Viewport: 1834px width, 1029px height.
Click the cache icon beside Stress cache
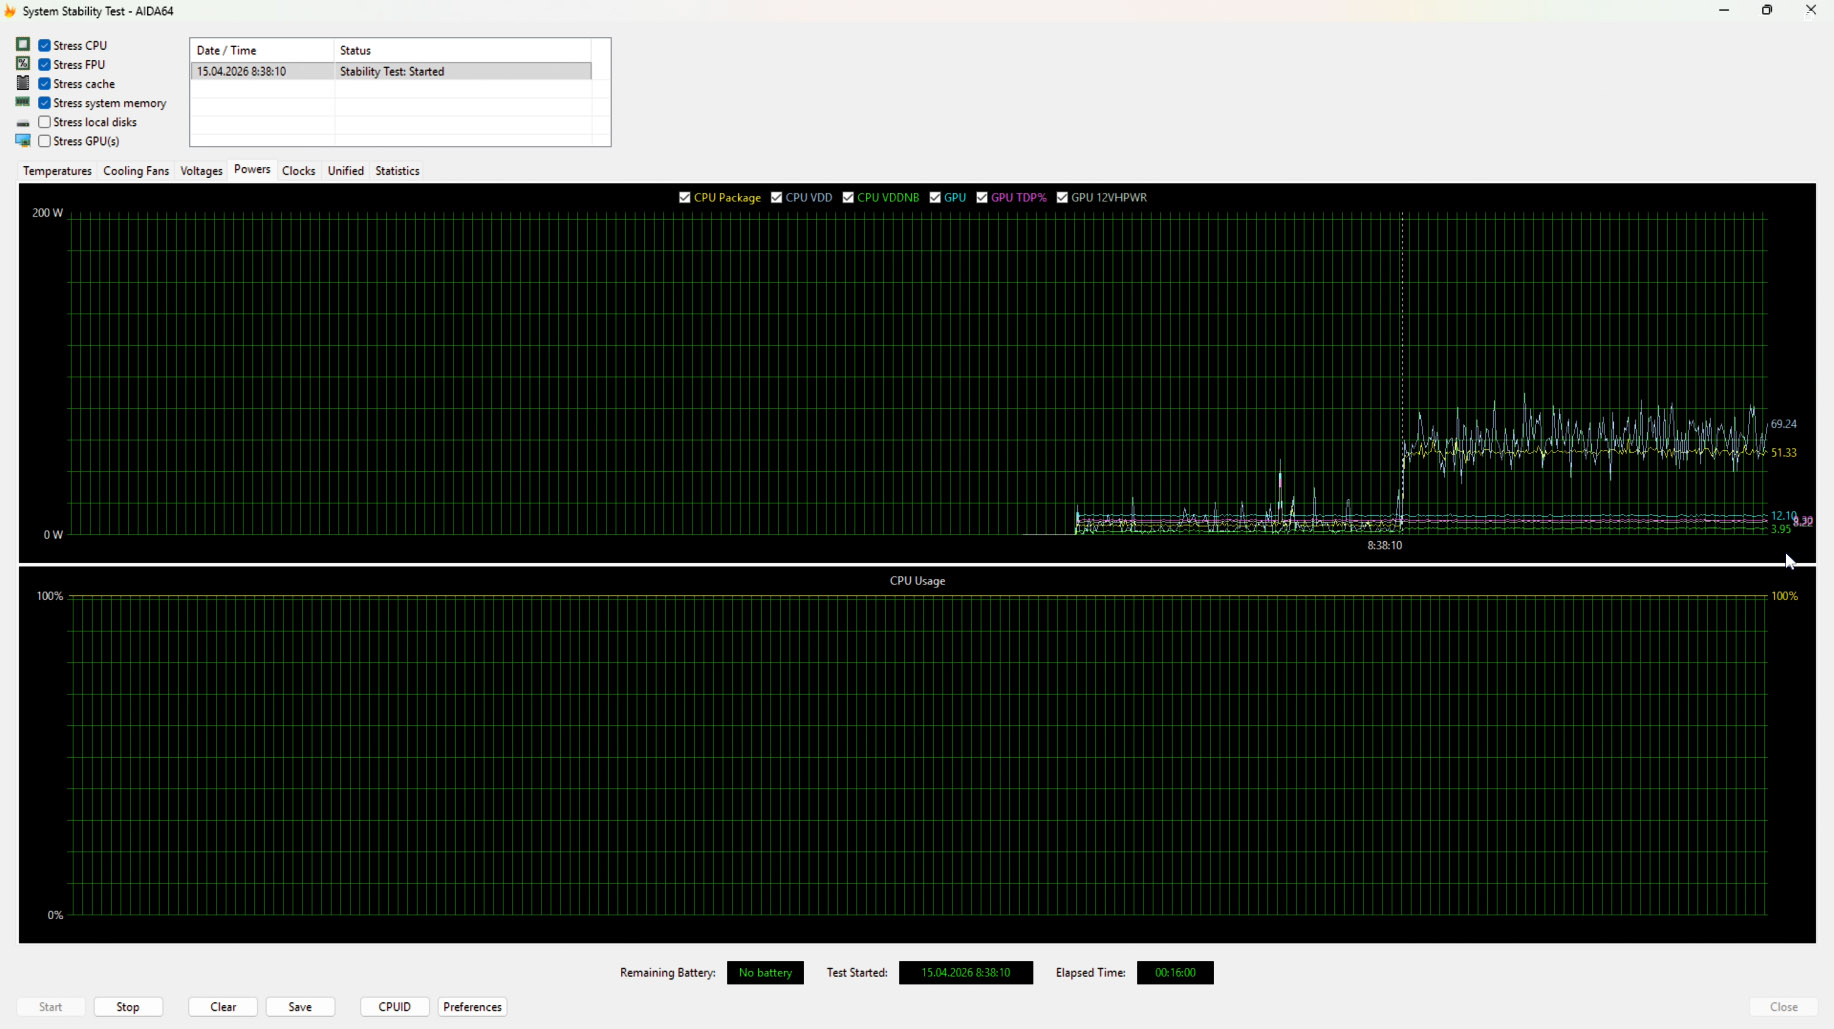coord(23,83)
